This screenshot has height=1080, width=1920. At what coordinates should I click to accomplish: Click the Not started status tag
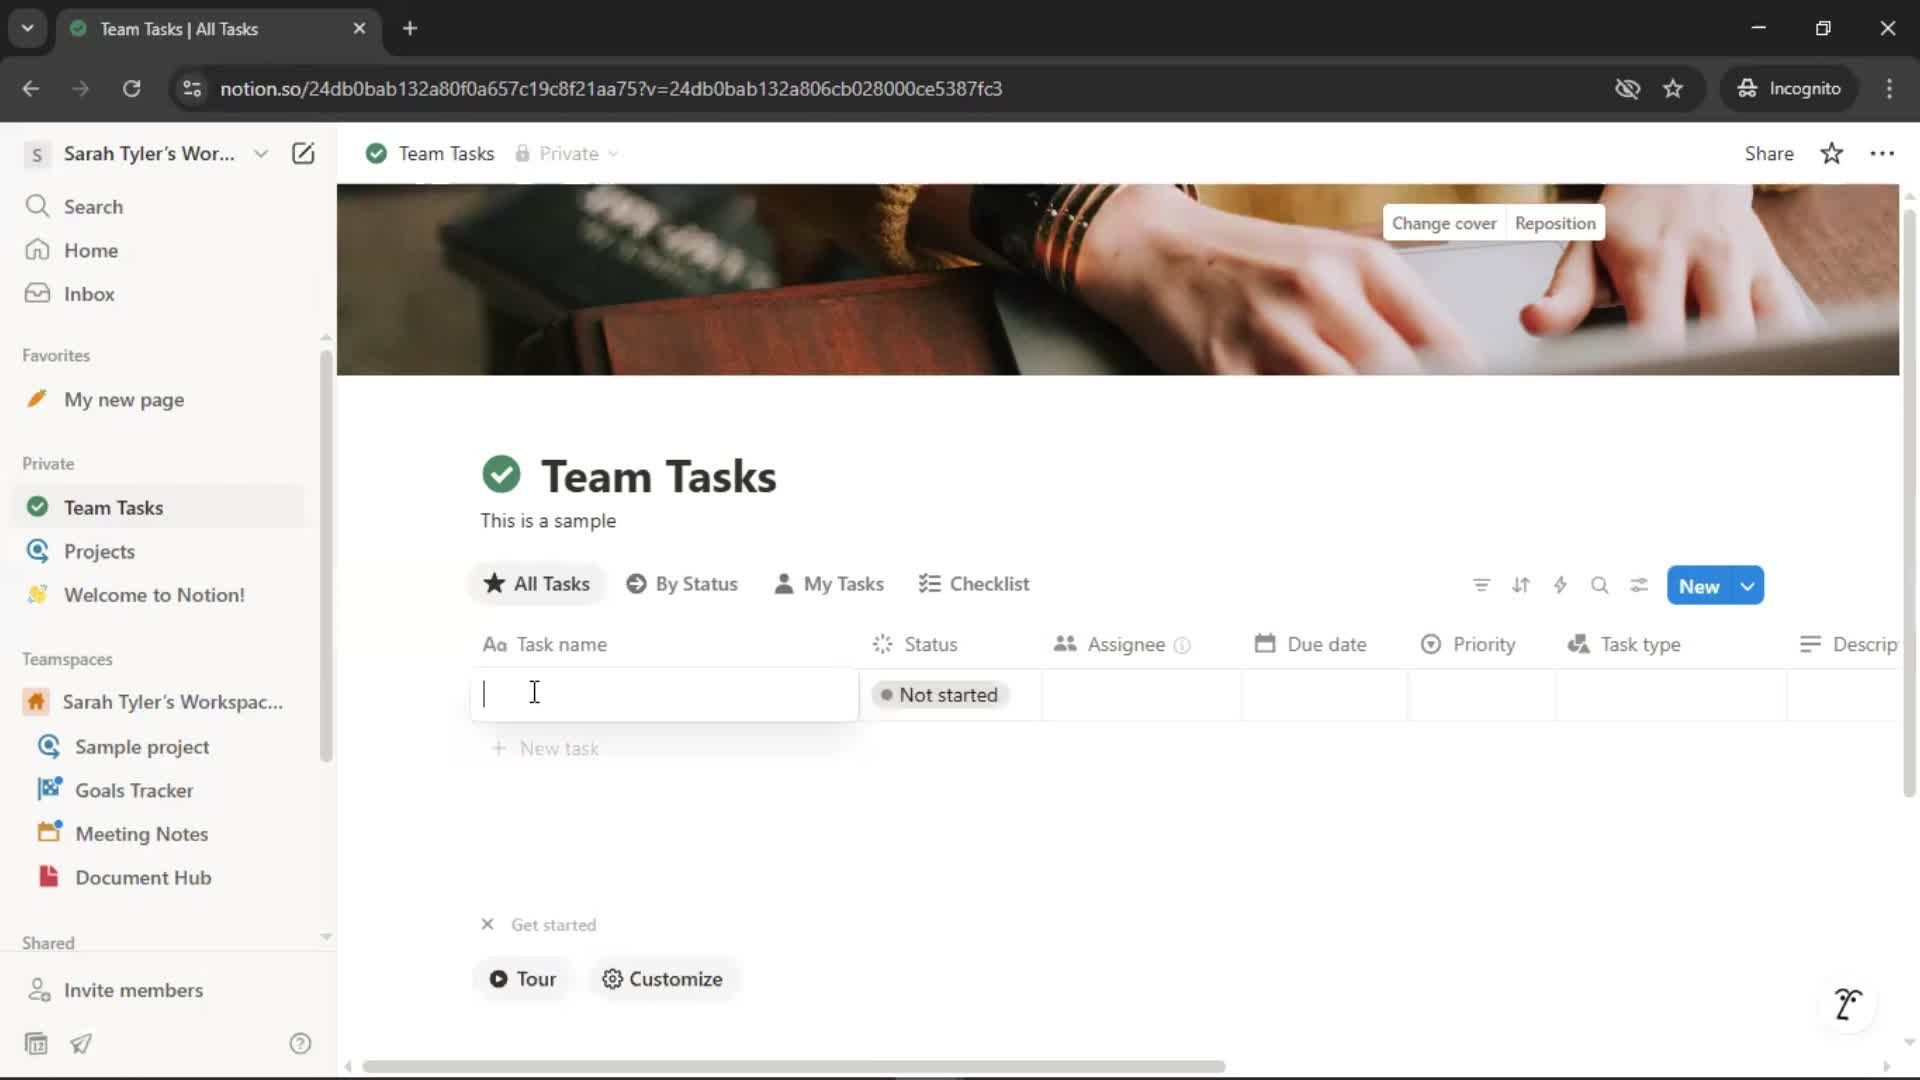940,695
